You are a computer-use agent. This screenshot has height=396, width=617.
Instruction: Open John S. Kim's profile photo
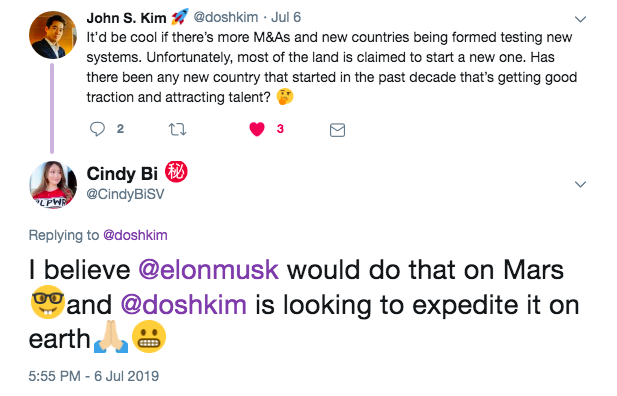(x=53, y=35)
